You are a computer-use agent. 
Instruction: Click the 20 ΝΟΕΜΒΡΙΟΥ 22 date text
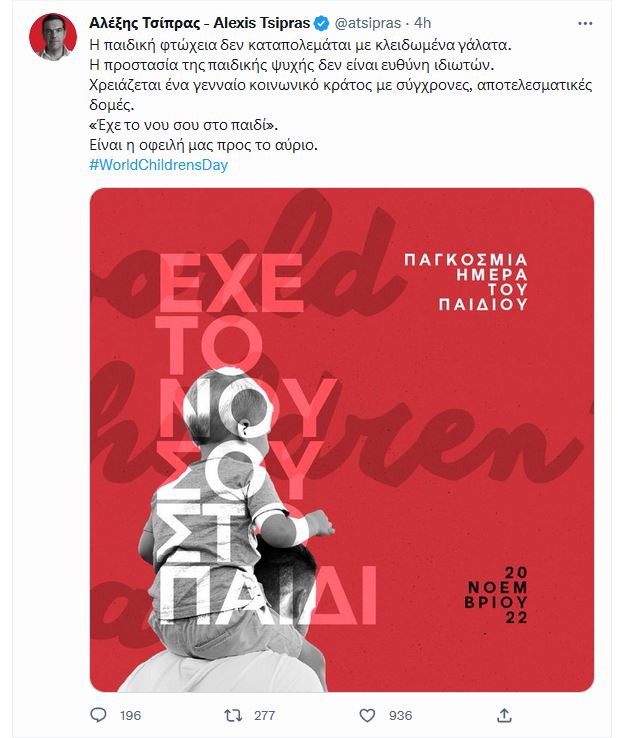(496, 595)
